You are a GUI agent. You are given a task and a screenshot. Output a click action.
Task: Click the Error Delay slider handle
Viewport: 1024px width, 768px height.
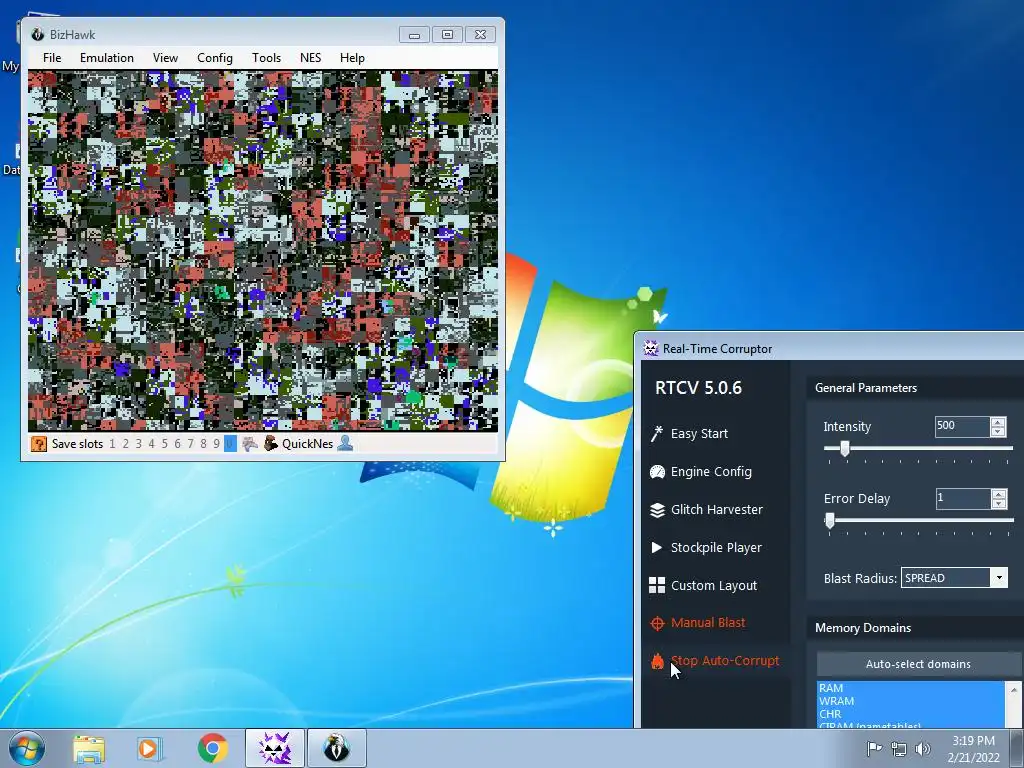point(829,520)
